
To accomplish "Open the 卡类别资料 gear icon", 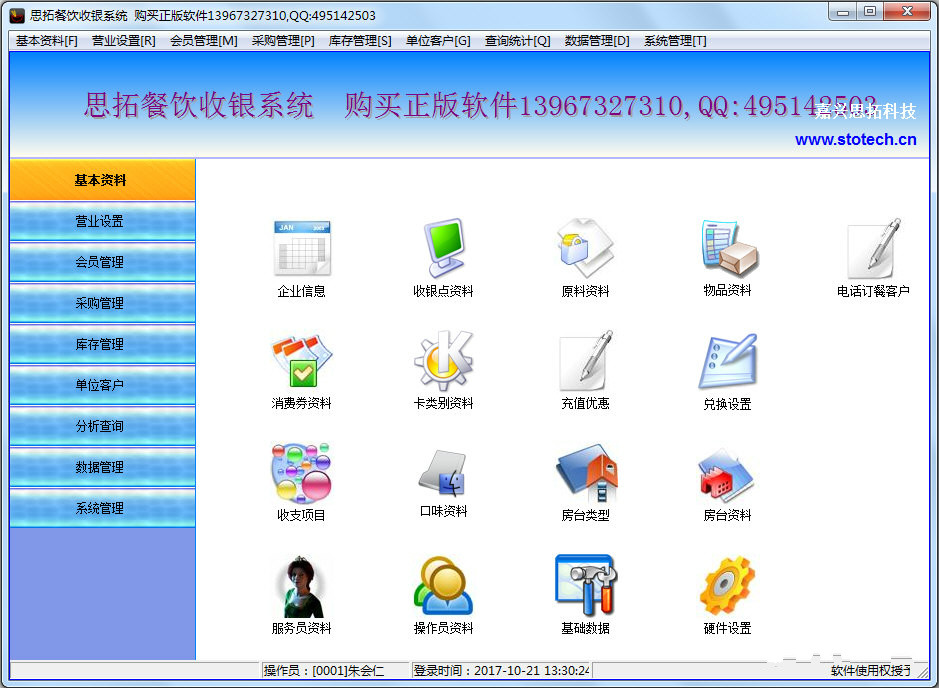I will [x=443, y=360].
